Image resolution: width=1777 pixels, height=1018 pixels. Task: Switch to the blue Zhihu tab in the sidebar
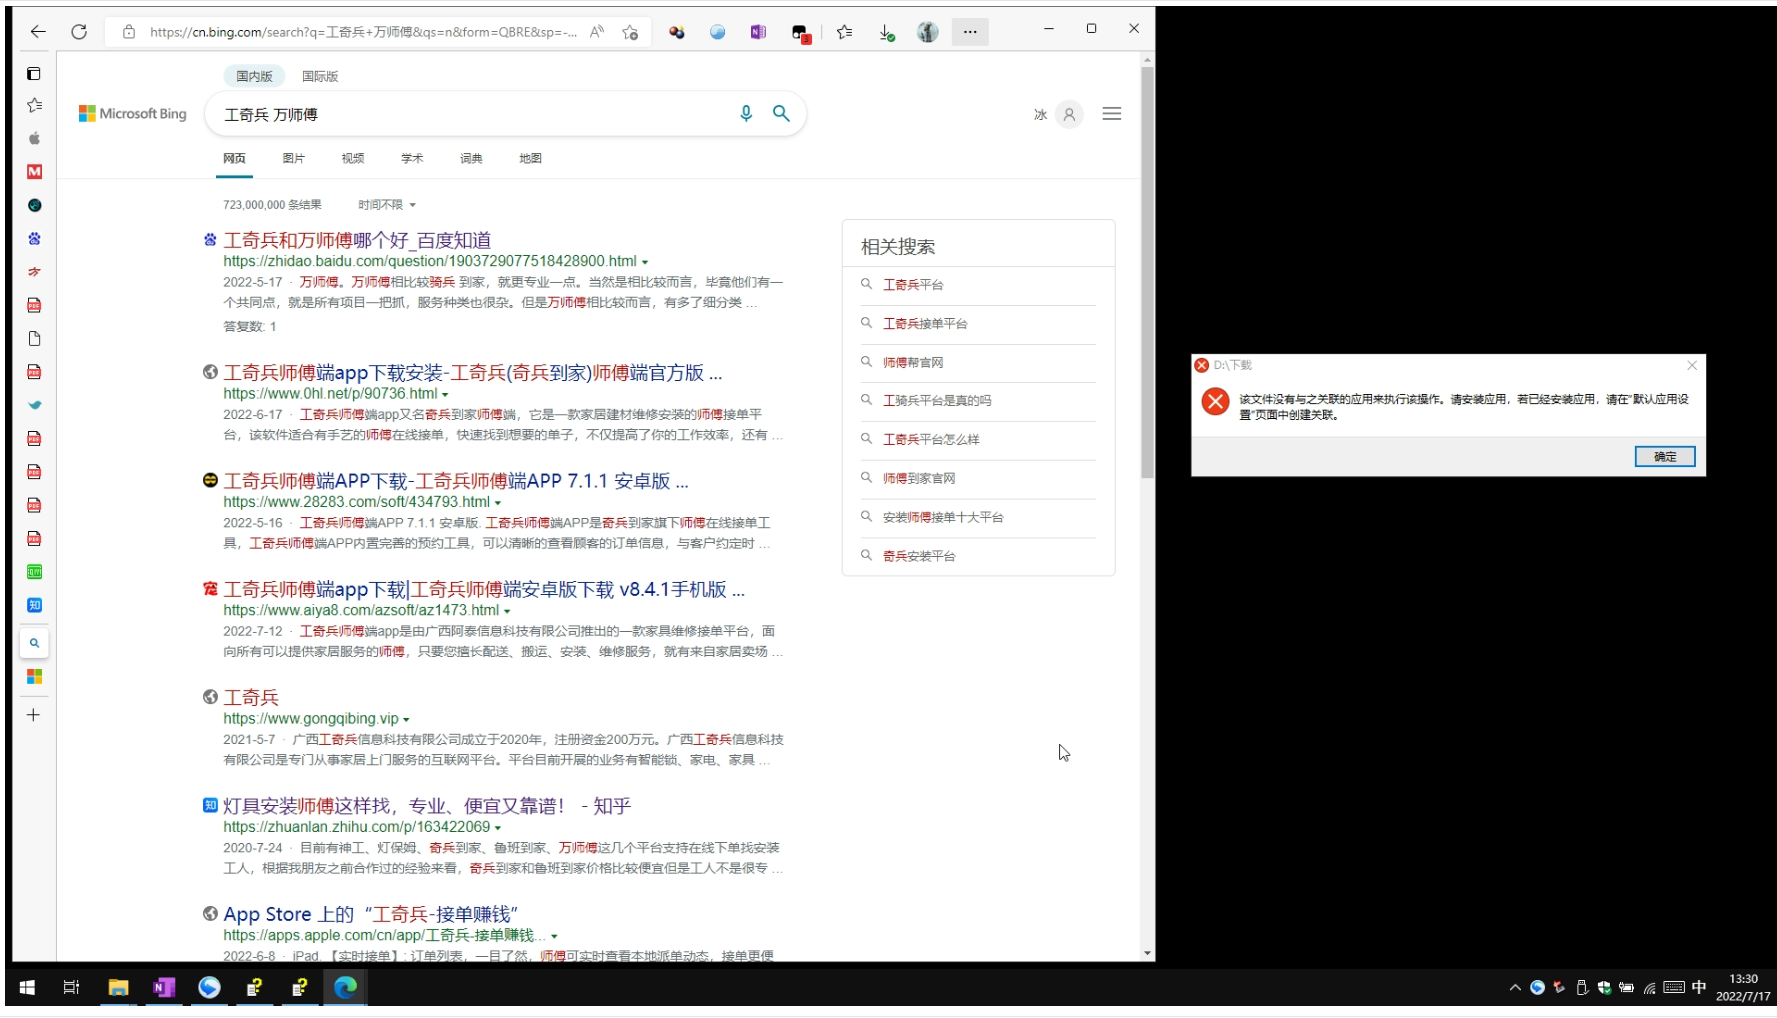(34, 605)
